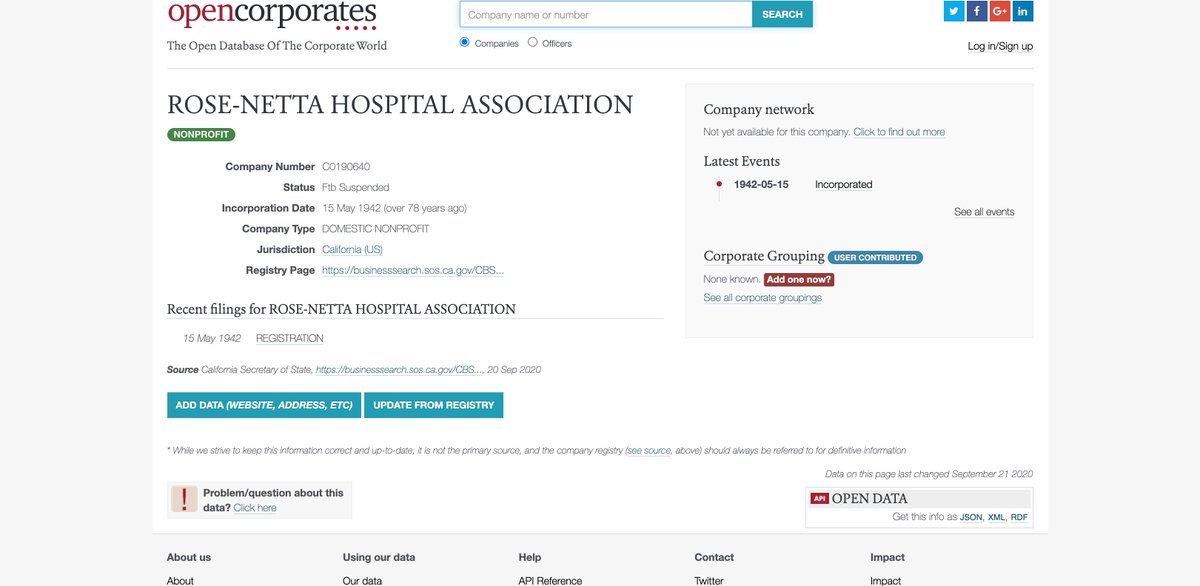Select the Officers radio button

pyautogui.click(x=531, y=42)
